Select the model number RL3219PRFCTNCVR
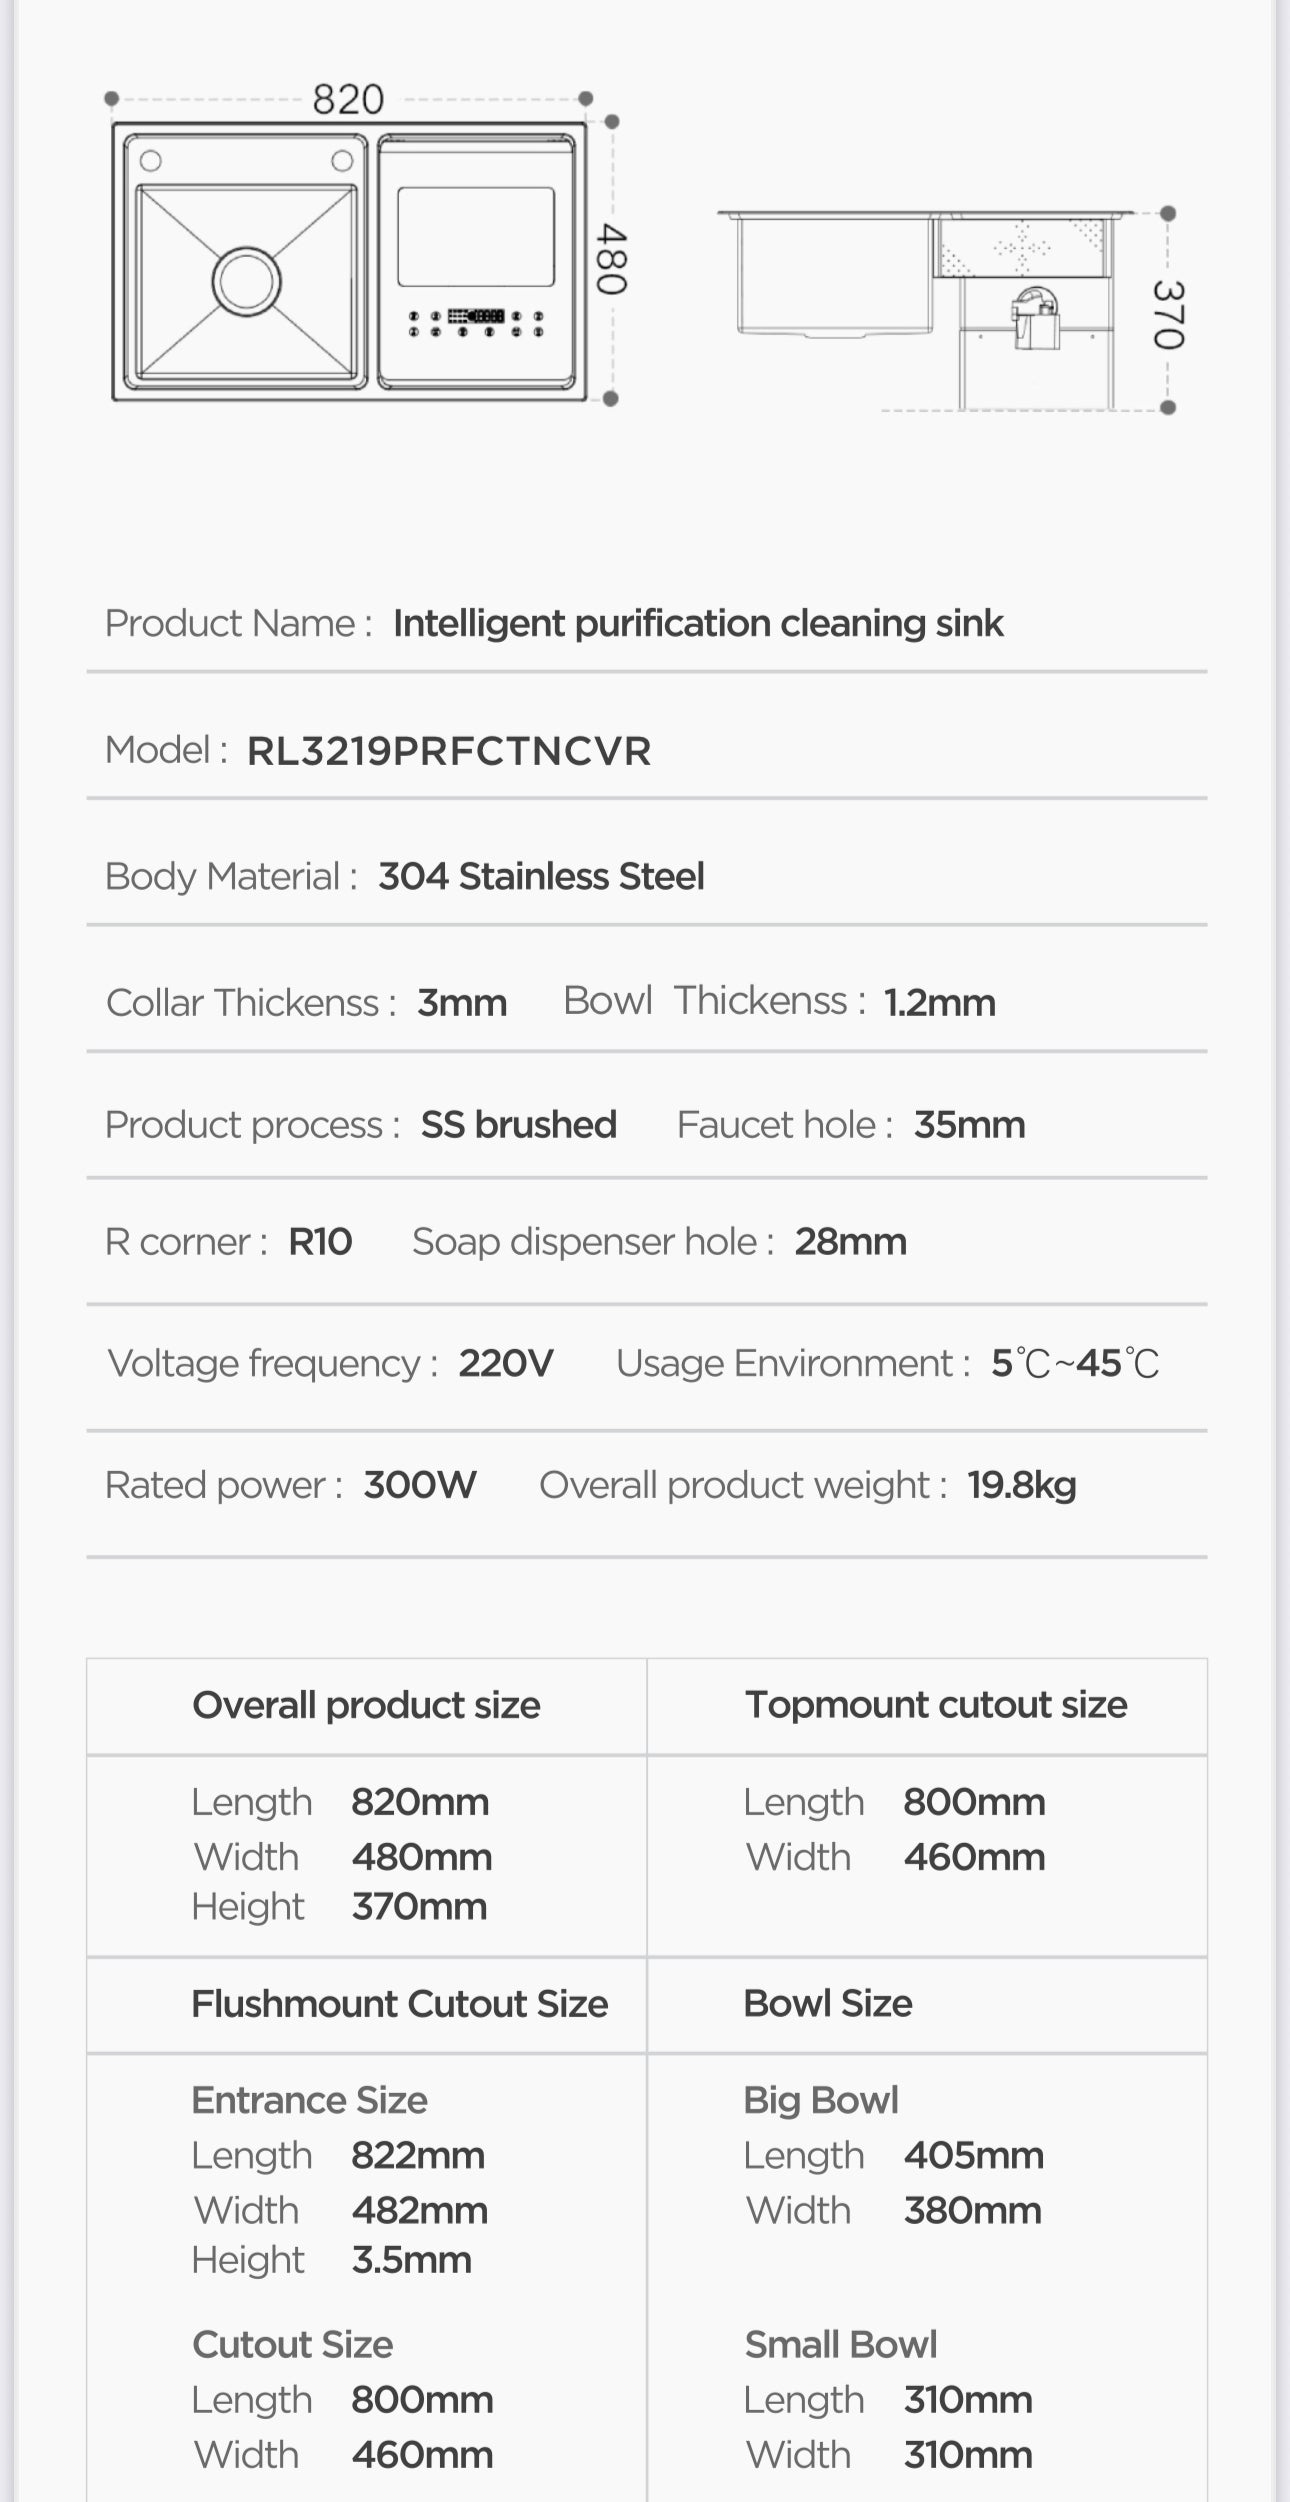Viewport: 1290px width, 2502px height. coord(449,750)
